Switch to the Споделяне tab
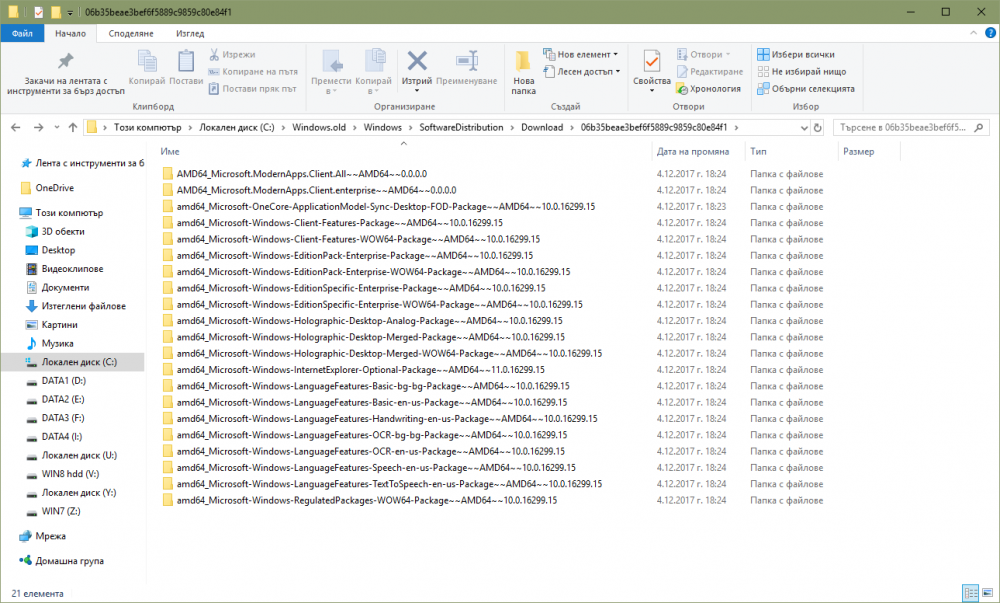 click(131, 34)
